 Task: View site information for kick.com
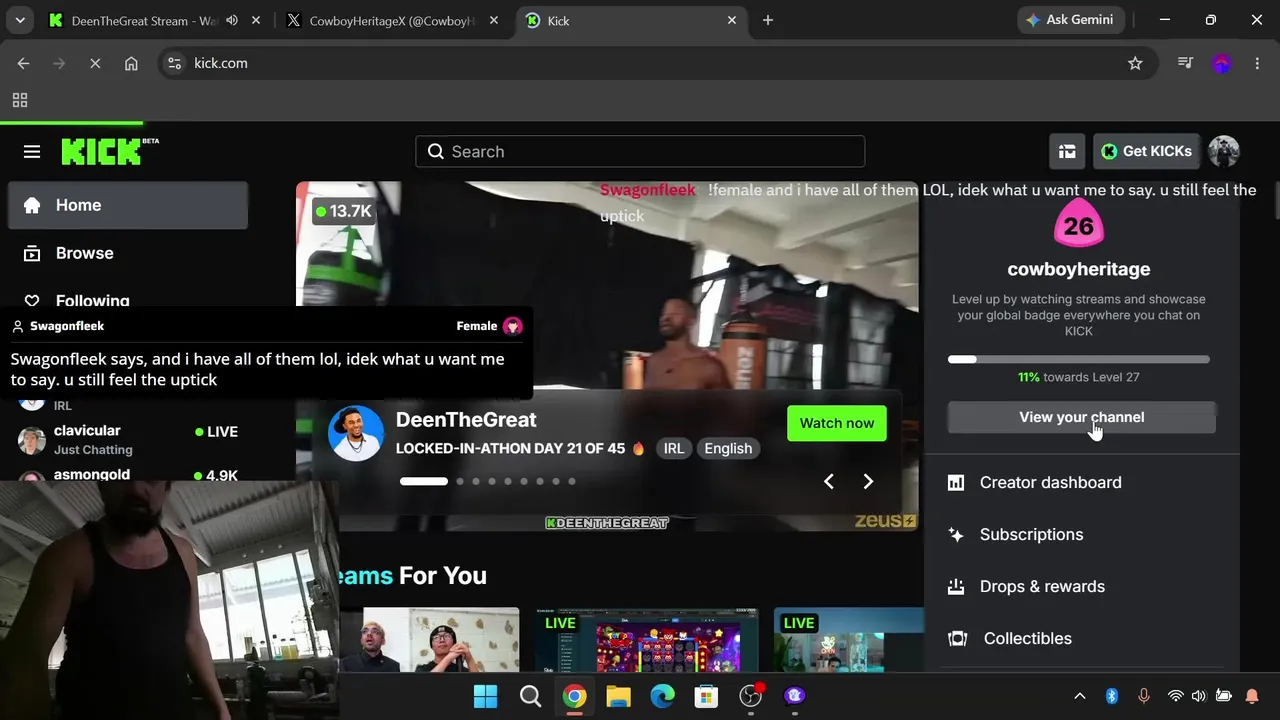tap(175, 63)
